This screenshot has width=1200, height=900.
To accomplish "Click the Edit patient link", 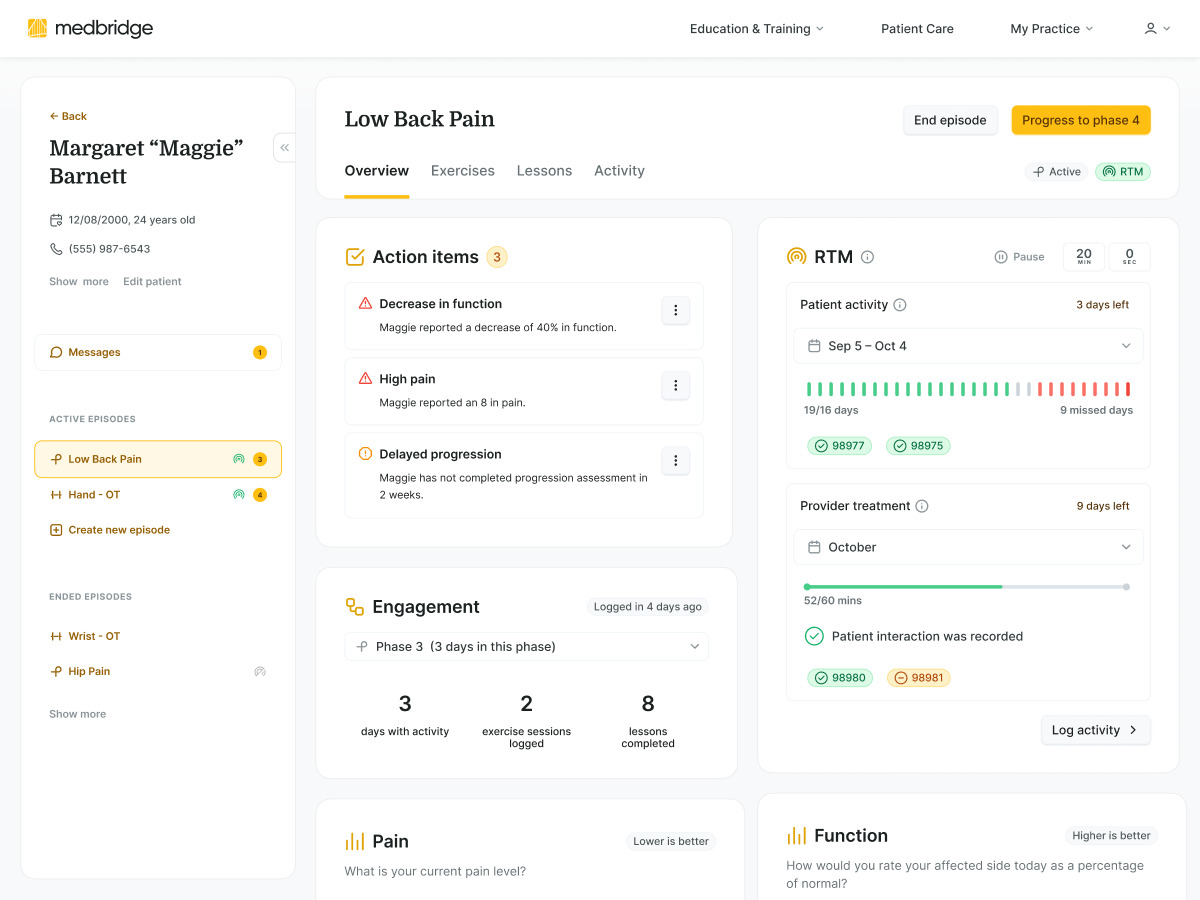I will point(152,282).
